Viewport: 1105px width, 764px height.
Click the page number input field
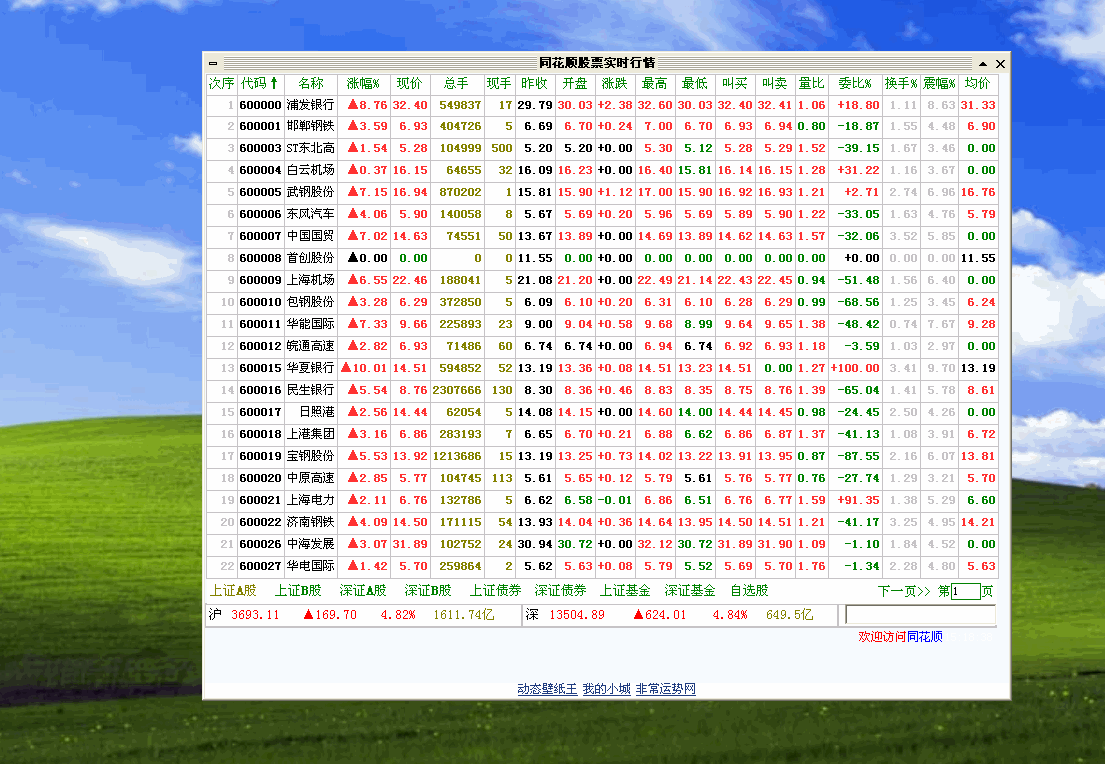[965, 591]
